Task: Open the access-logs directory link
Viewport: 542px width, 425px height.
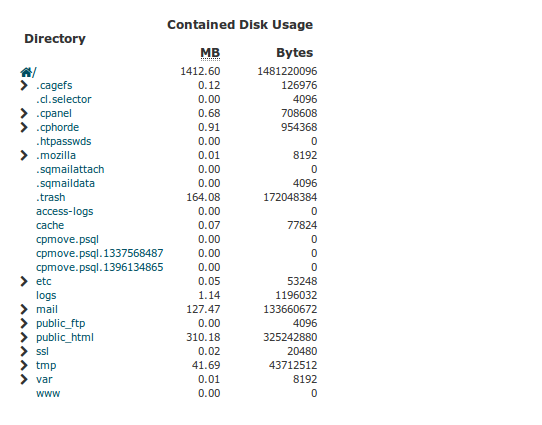Action: coord(65,211)
